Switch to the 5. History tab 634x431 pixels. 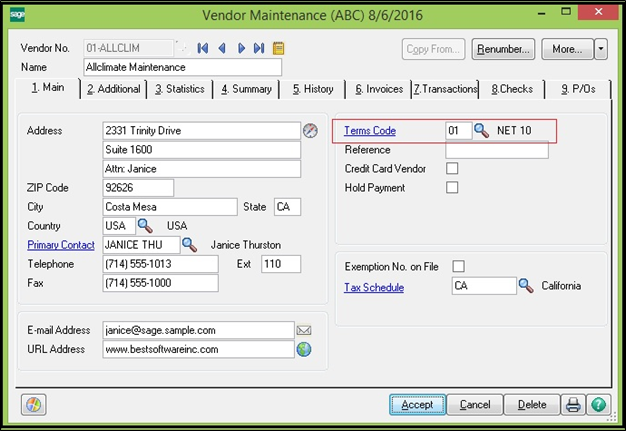tap(313, 89)
